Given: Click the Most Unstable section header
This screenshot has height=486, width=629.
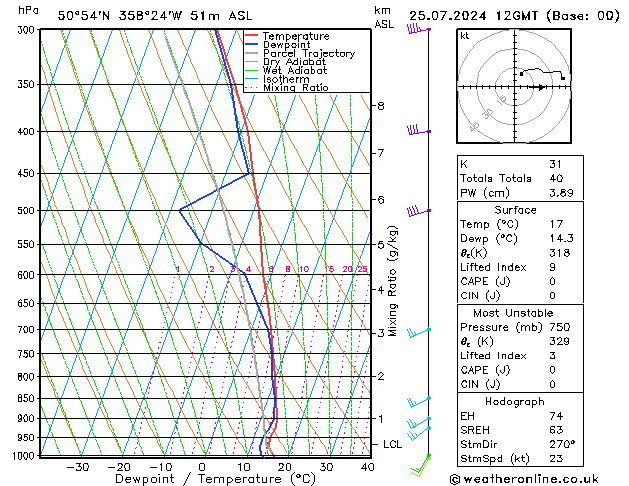Looking at the screenshot, I should (513, 313).
